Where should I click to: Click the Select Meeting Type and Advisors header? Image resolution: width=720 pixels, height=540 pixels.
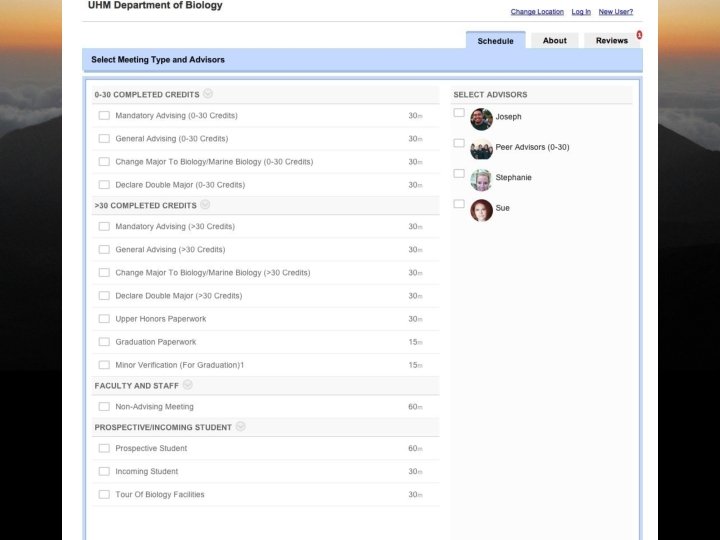pyautogui.click(x=158, y=60)
